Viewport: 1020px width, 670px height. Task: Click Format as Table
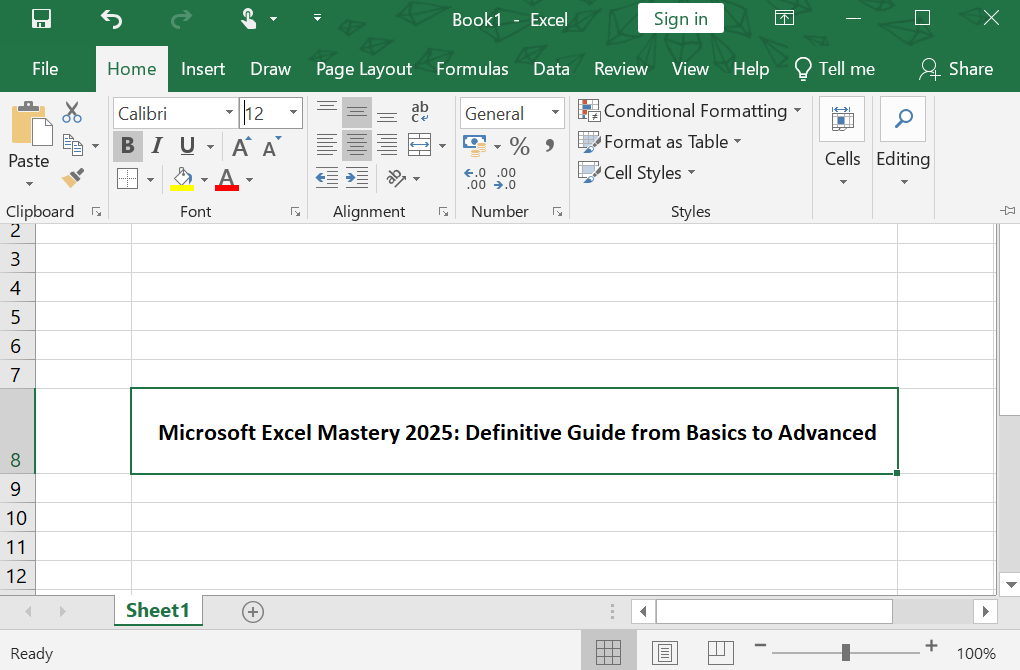[660, 142]
